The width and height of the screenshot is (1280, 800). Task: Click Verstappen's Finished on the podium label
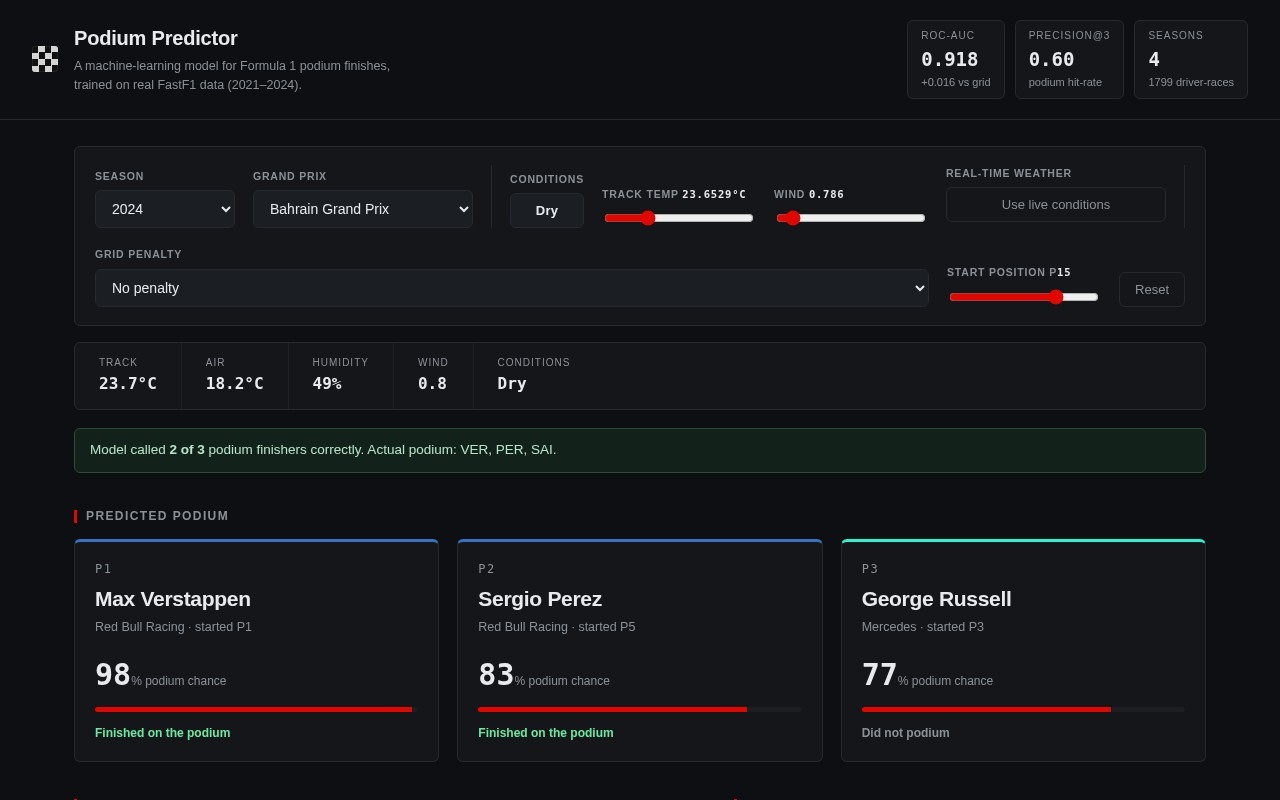pos(163,733)
